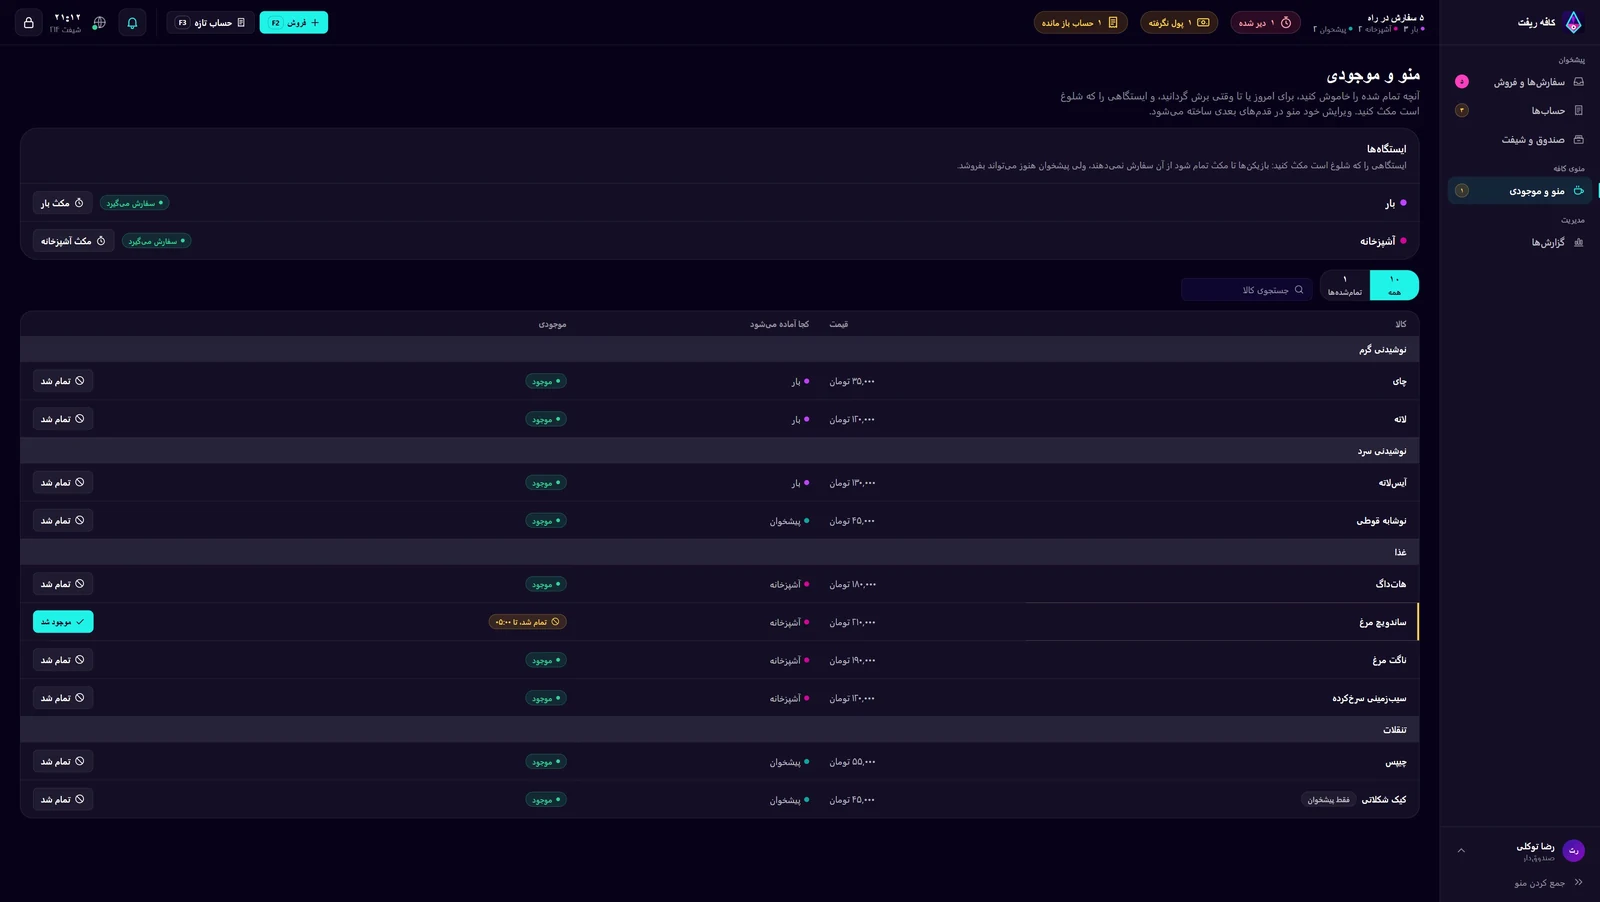This screenshot has width=1600, height=902.
Task: Create a new tab with حساب تازه F3
Action: point(211,22)
